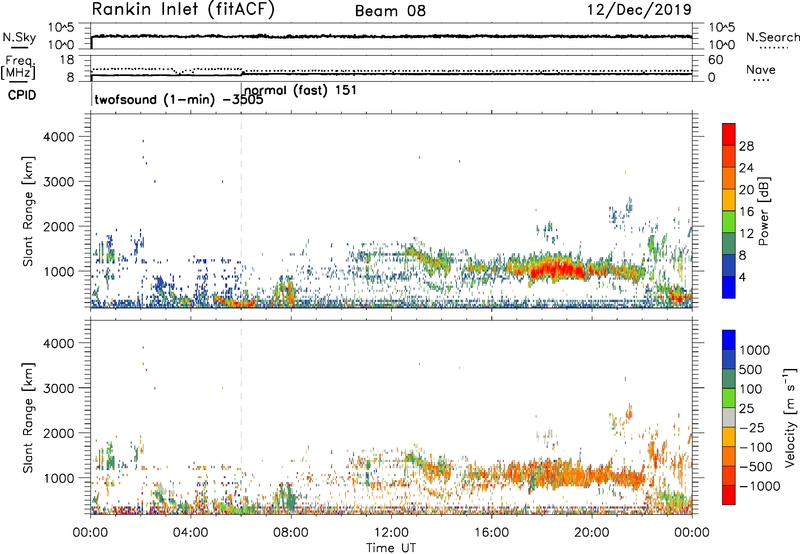Click the 12:00 time tick label
The height and width of the screenshot is (554, 800).
pyautogui.click(x=391, y=533)
